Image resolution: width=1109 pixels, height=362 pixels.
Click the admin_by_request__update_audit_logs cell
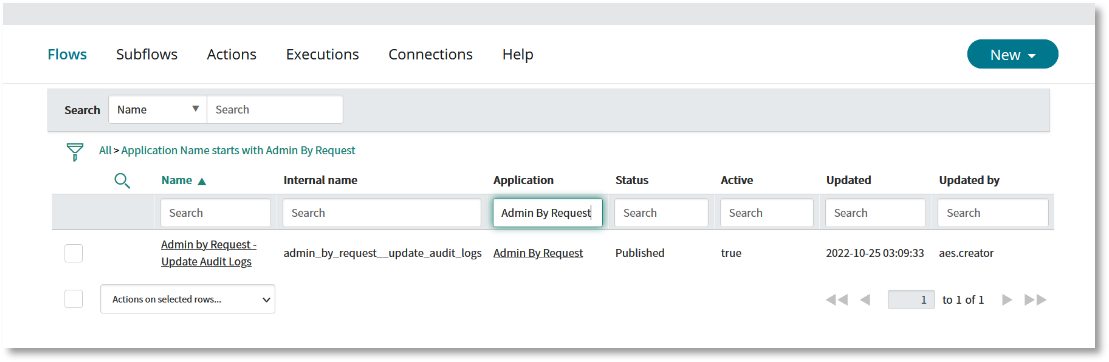(383, 253)
